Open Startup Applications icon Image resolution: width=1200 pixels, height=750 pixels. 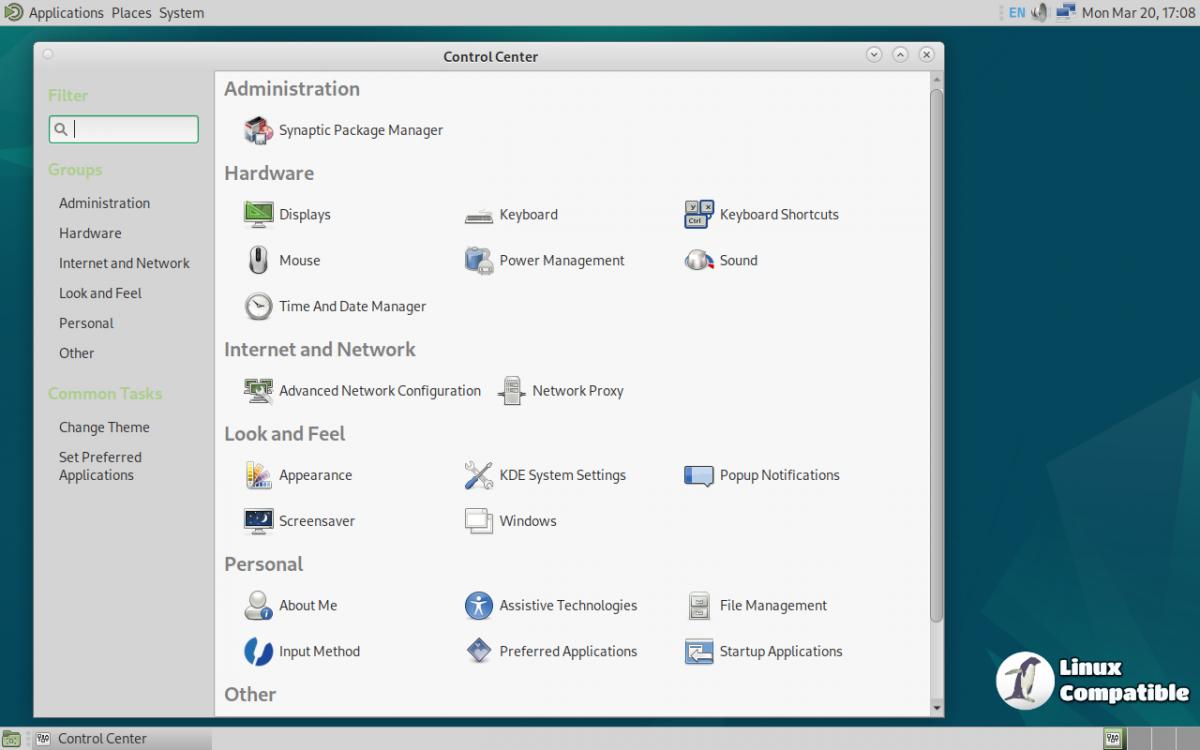(x=699, y=651)
